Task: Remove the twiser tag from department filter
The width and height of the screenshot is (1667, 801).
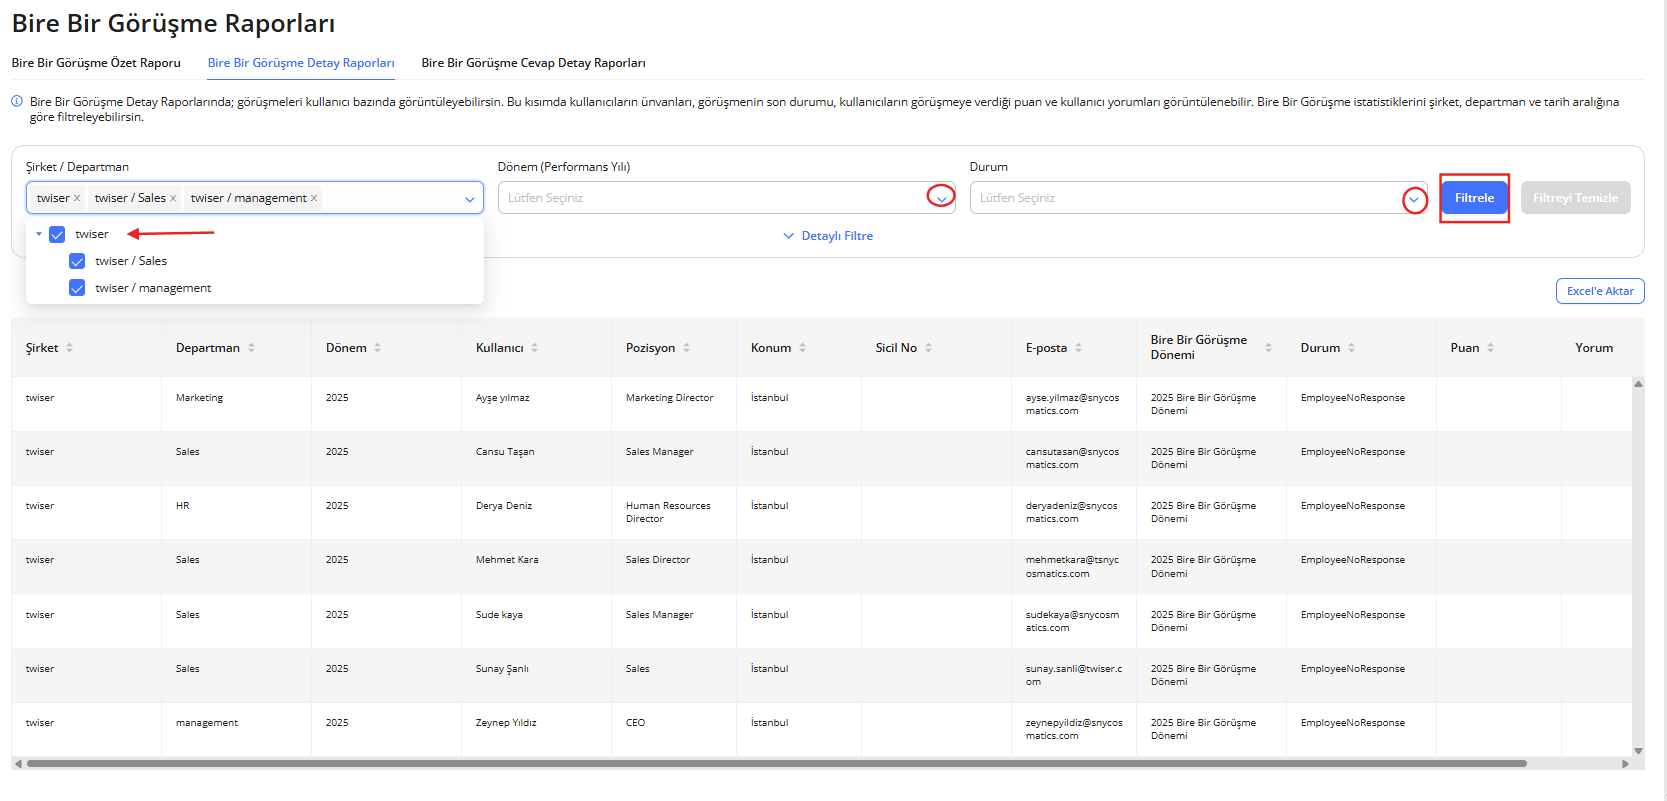Action: tap(77, 198)
